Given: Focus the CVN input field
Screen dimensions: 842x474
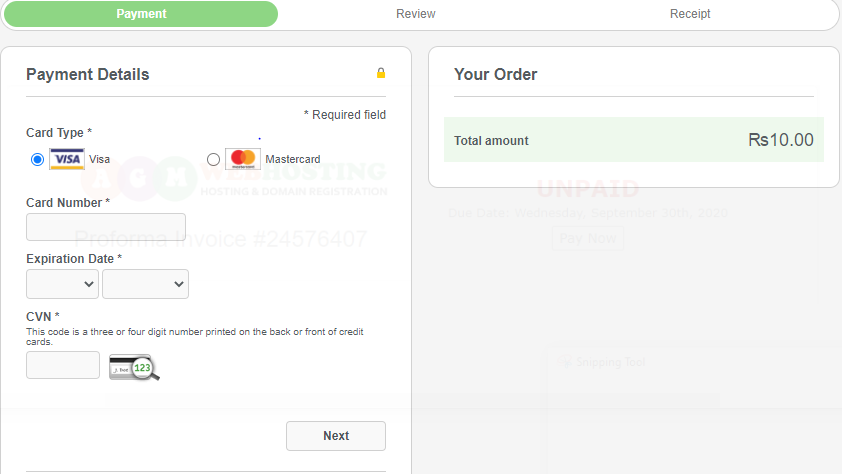Looking at the screenshot, I should [x=63, y=365].
